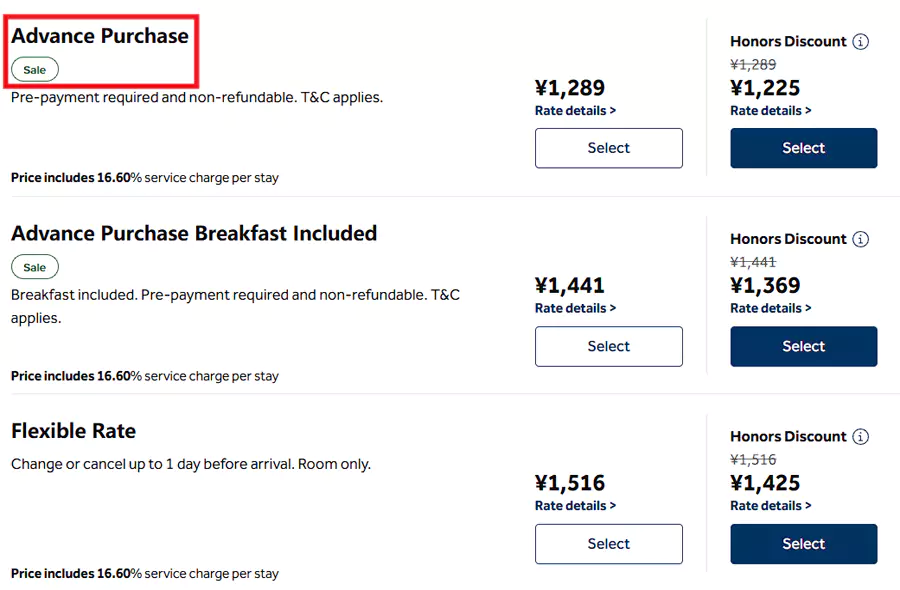Expand Rate details under ¥1,441
Image resolution: width=900 pixels, height=590 pixels.
(575, 308)
